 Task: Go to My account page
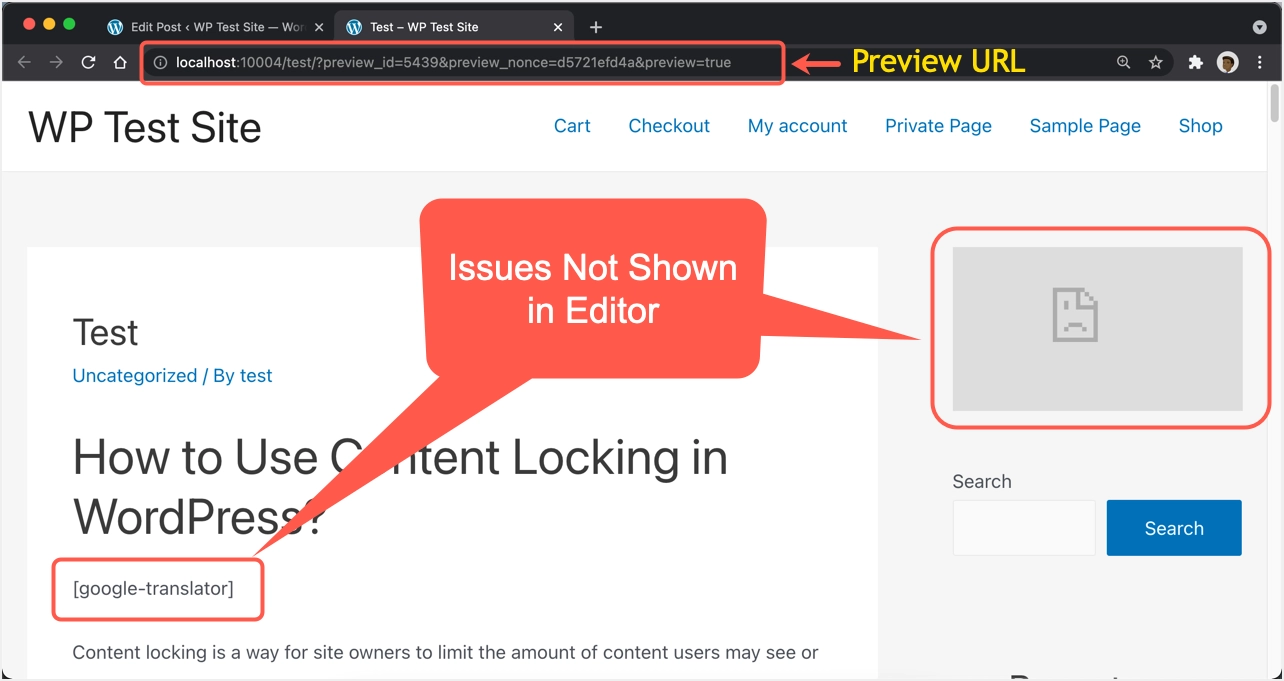797,126
